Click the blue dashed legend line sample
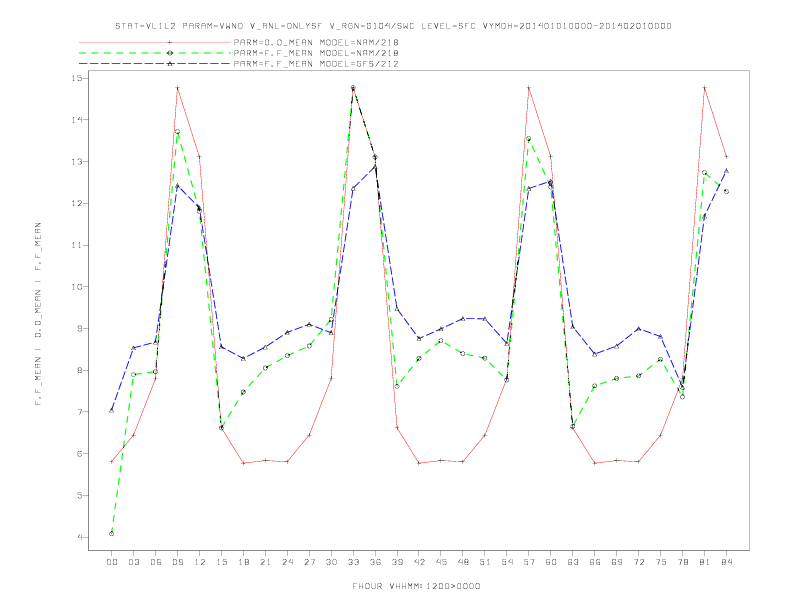The width and height of the screenshot is (792, 612). point(155,64)
